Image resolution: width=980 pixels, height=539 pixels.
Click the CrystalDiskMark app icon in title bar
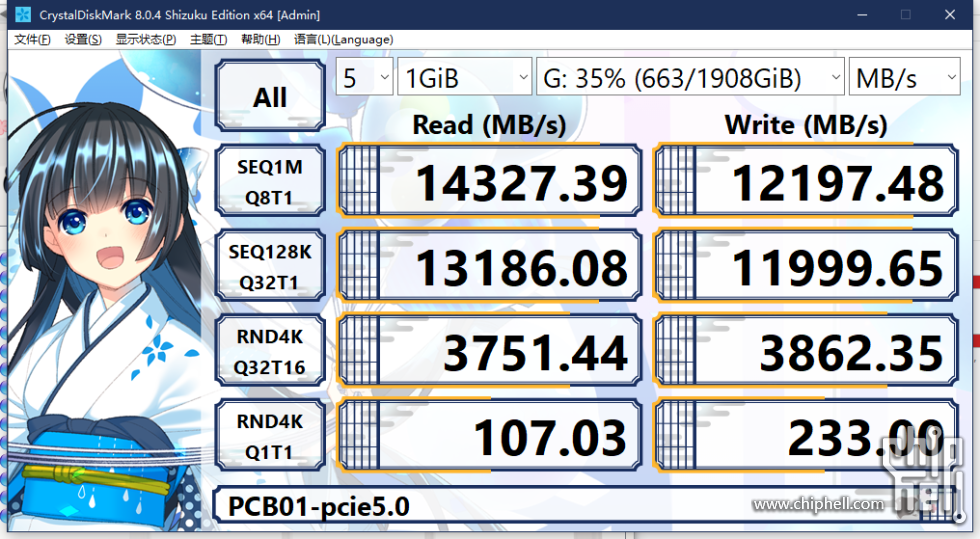click(22, 14)
